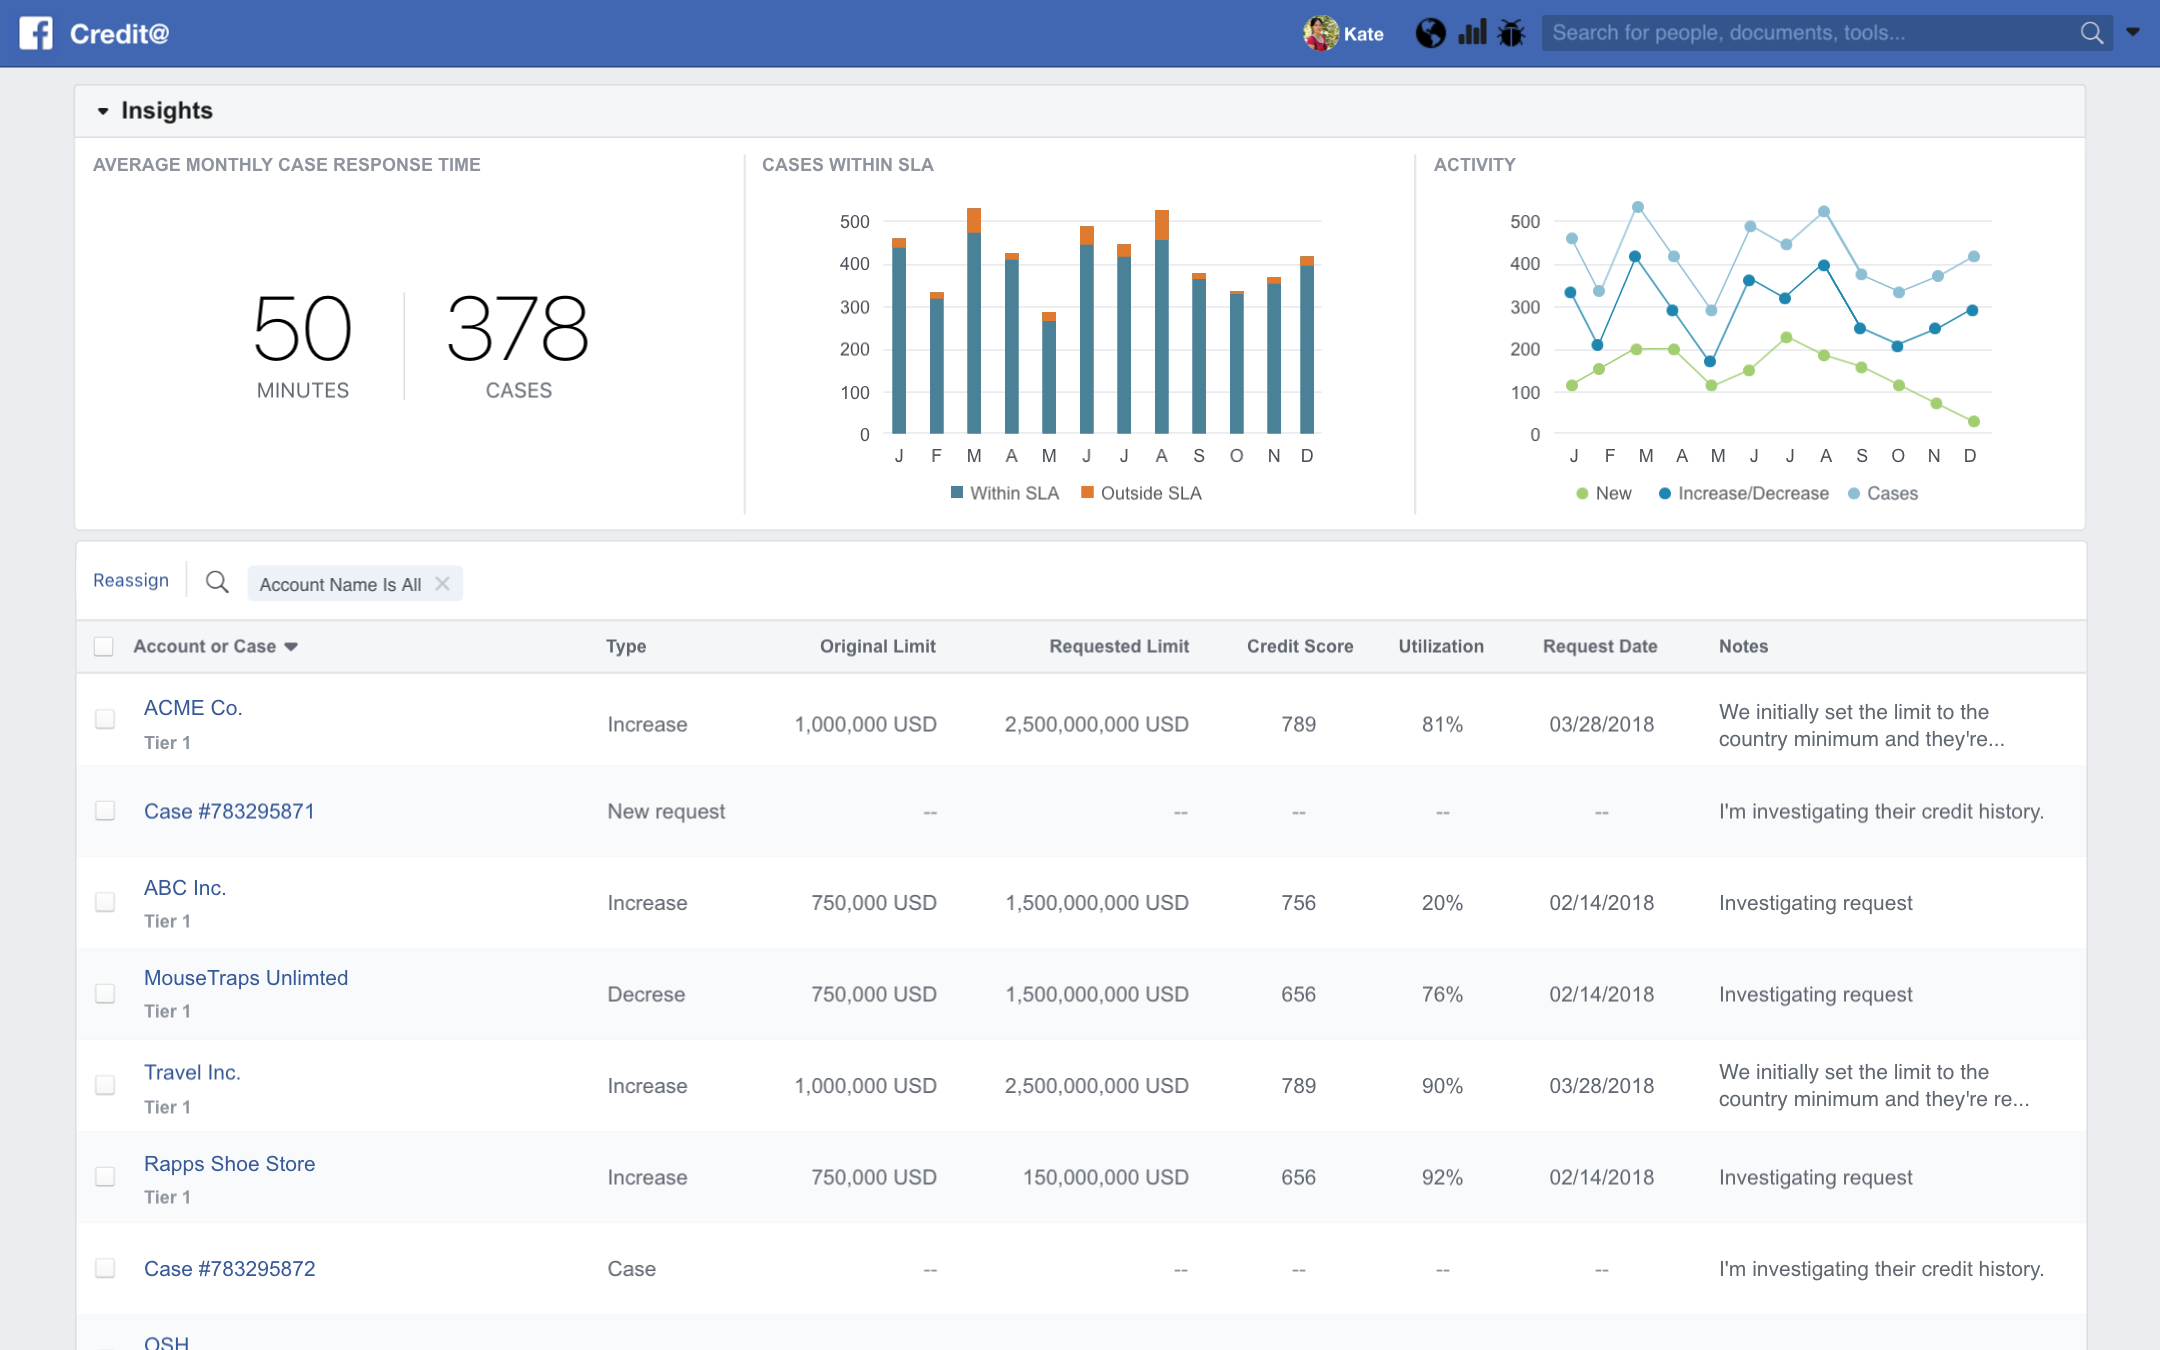Collapse the Insights section arrow
Screen dimensions: 2160x1350
click(x=102, y=111)
